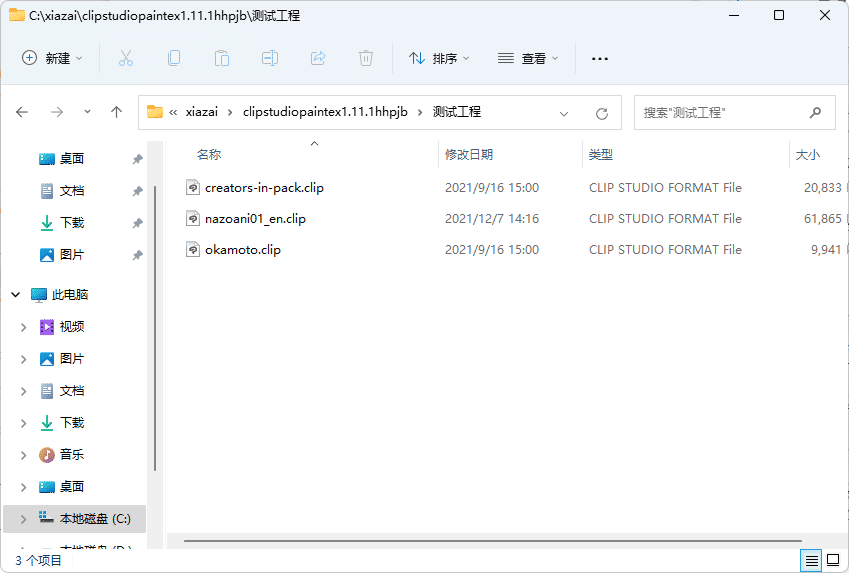Image resolution: width=849 pixels, height=573 pixels.
Task: Switch to details view layout
Action: [x=812, y=561]
